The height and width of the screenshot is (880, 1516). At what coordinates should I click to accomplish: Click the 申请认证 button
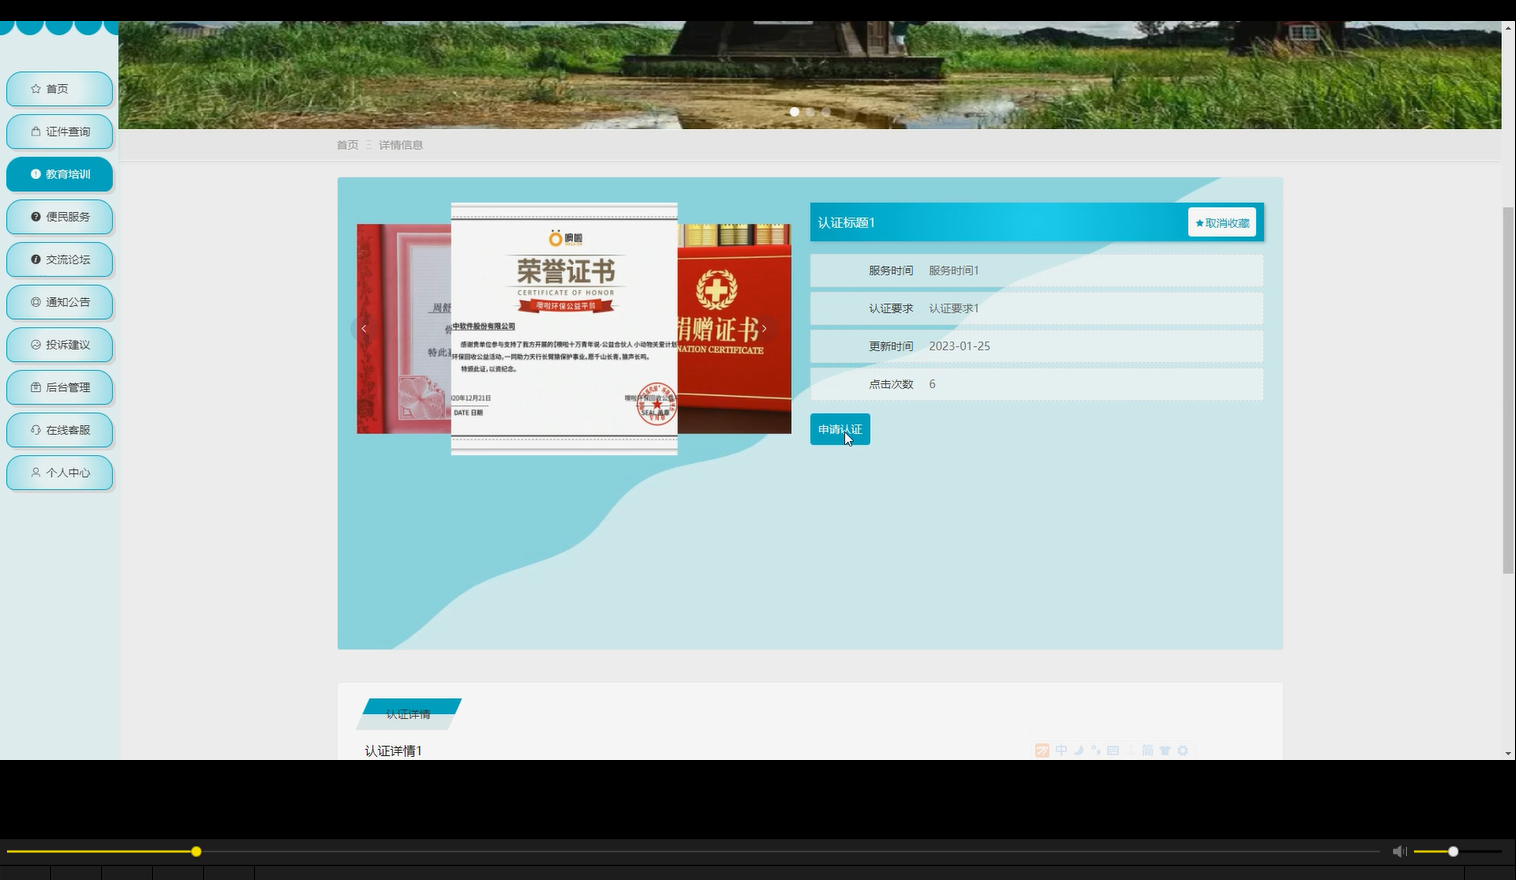pyautogui.click(x=840, y=429)
